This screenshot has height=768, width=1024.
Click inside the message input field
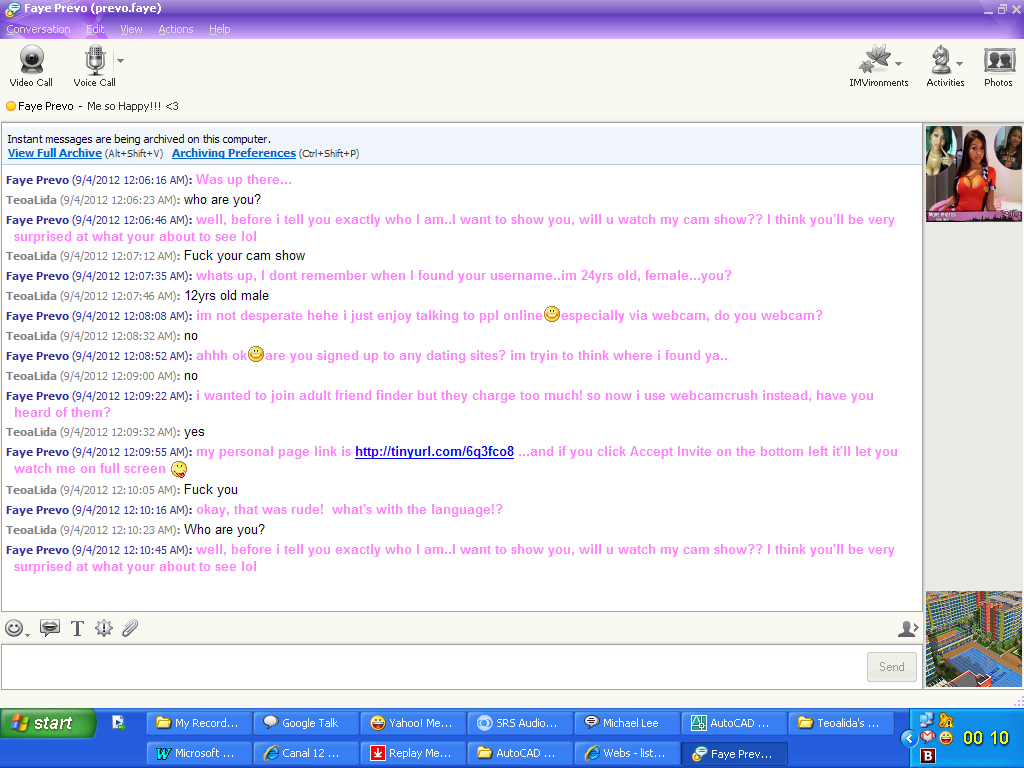[x=434, y=667]
